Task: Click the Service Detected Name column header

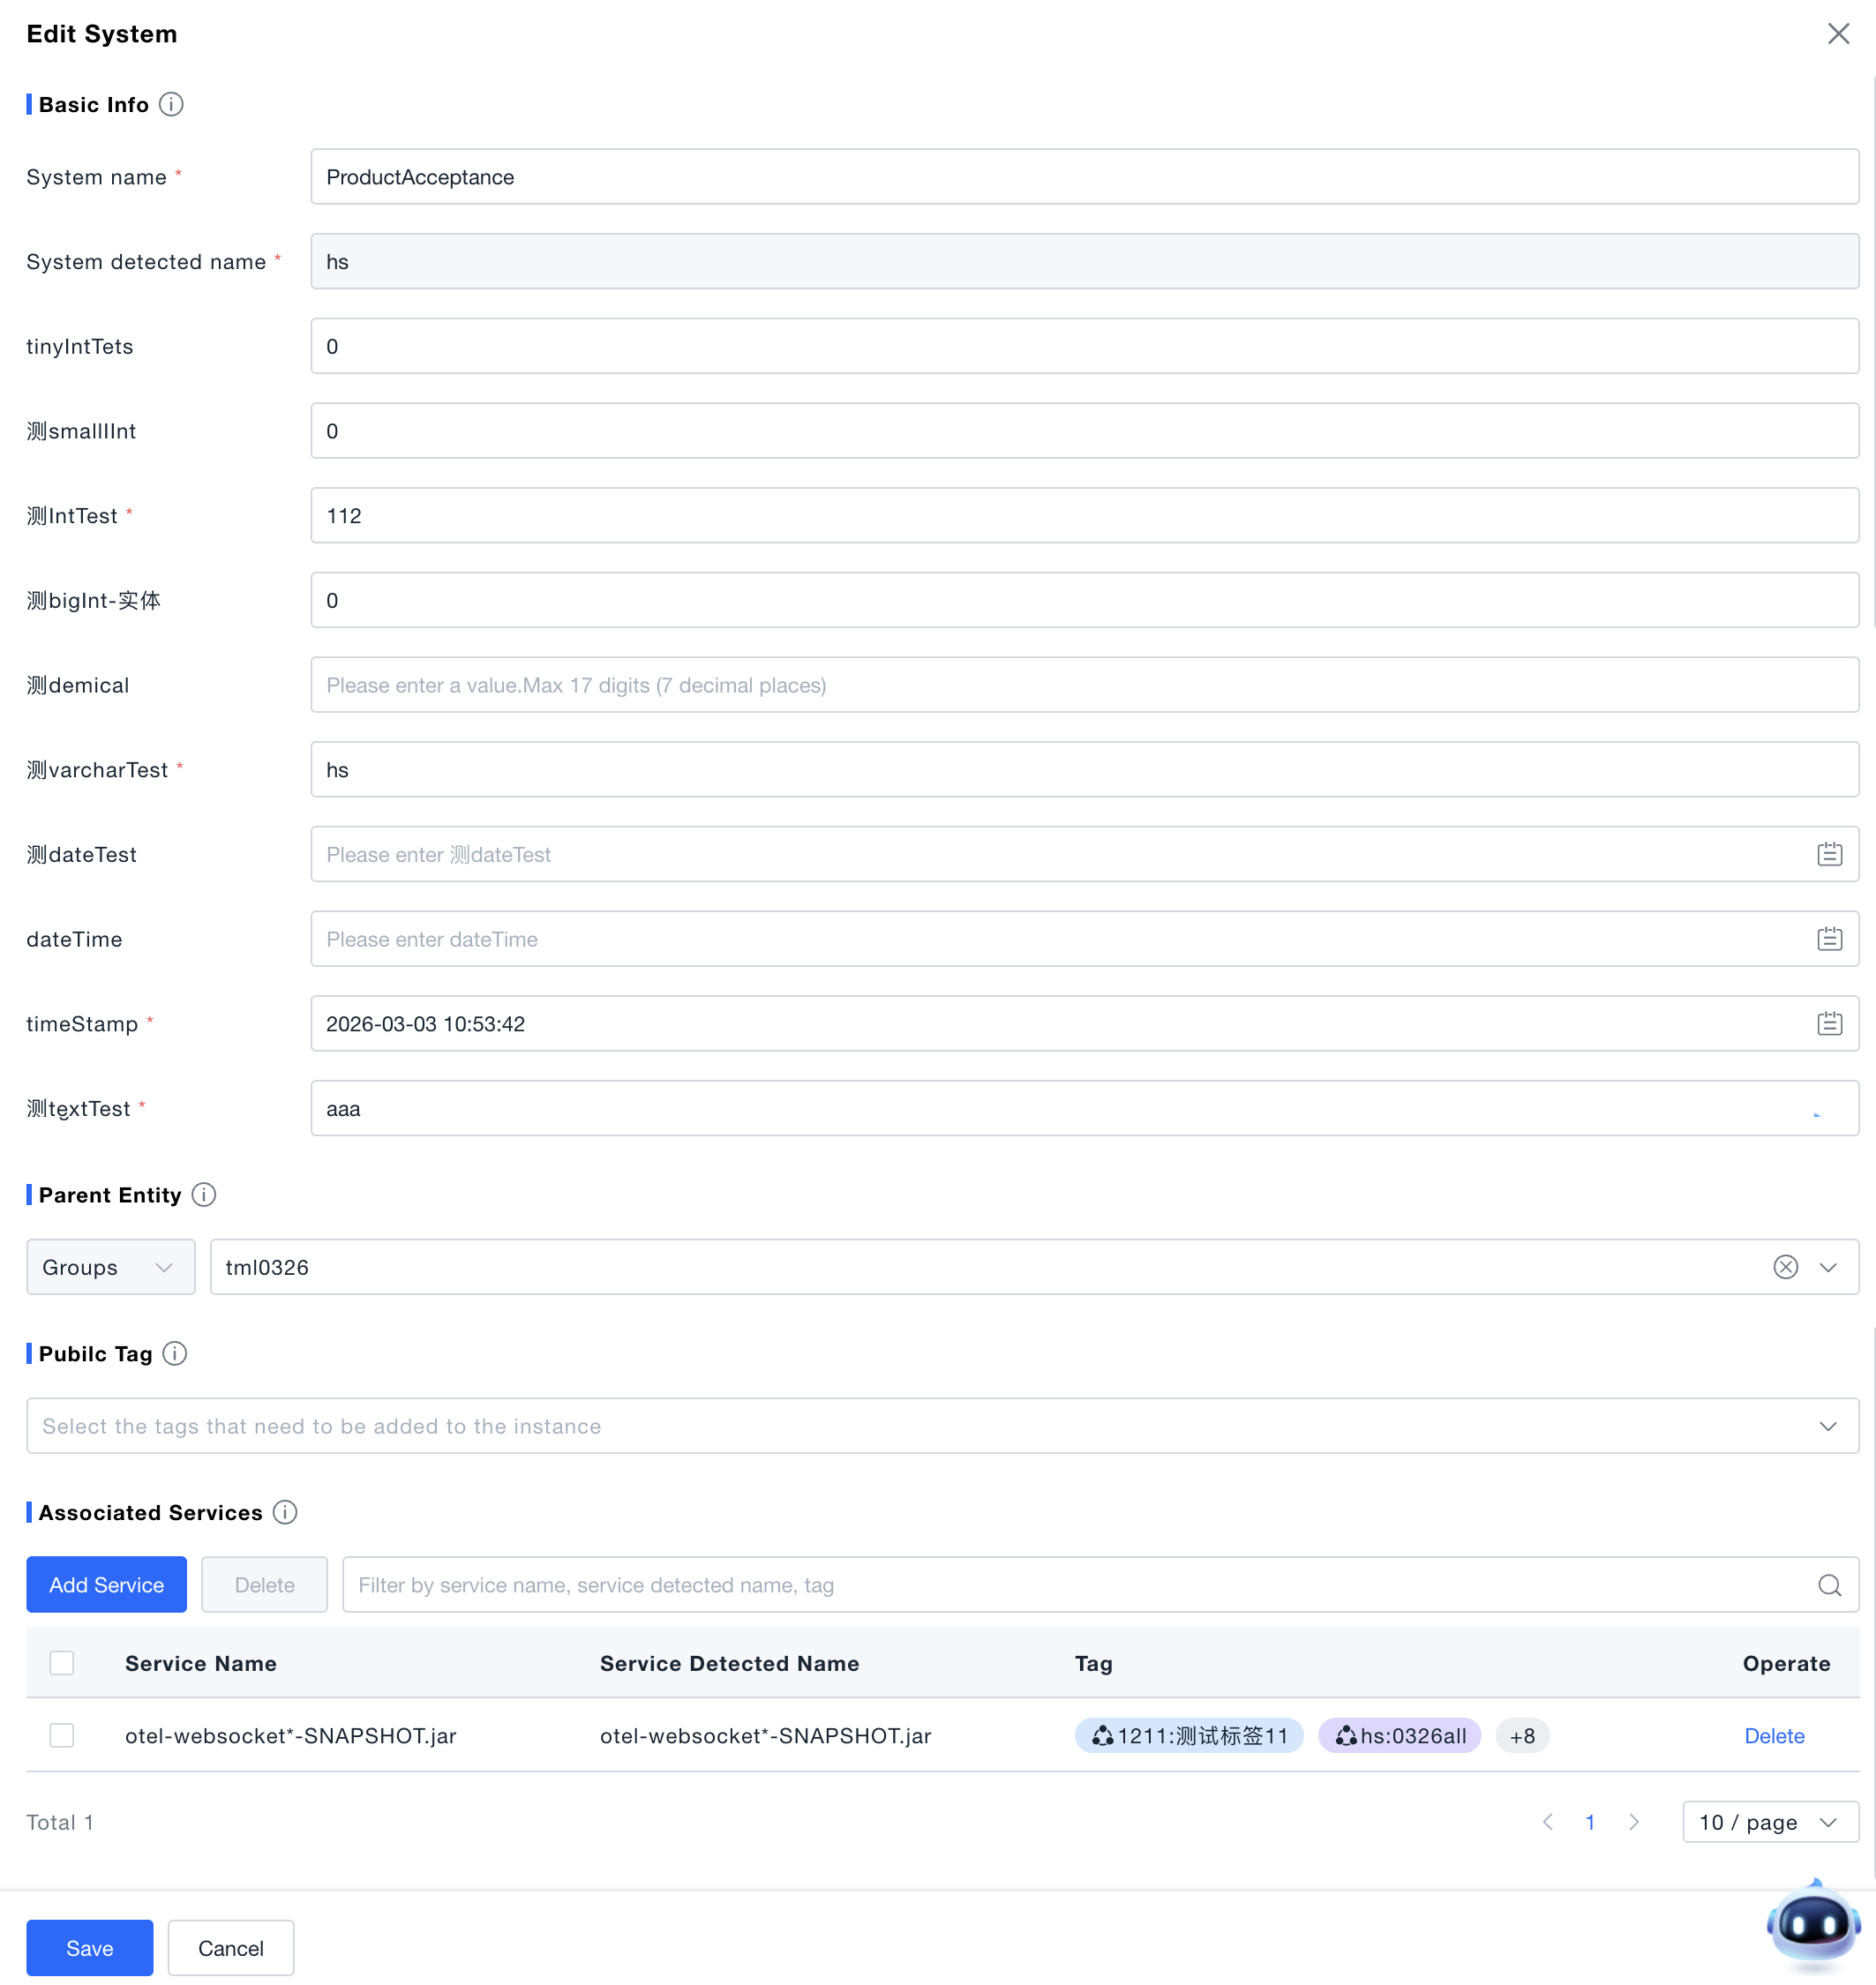Action: 729,1664
